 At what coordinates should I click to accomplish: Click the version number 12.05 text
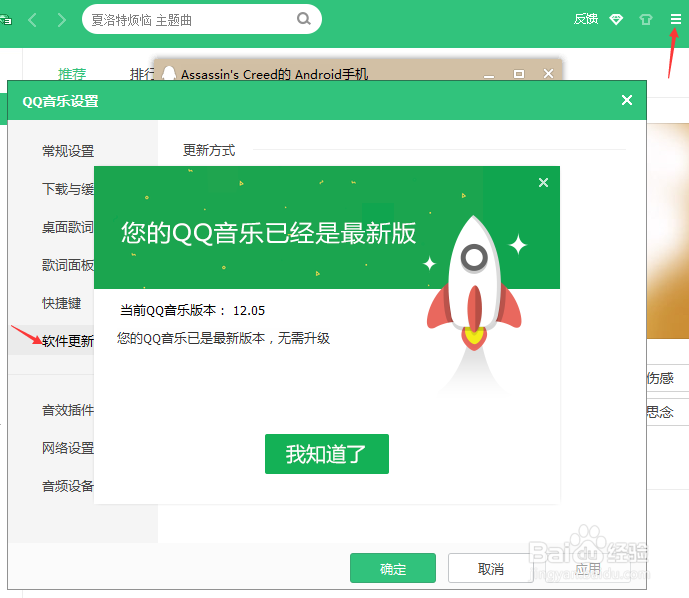click(249, 311)
